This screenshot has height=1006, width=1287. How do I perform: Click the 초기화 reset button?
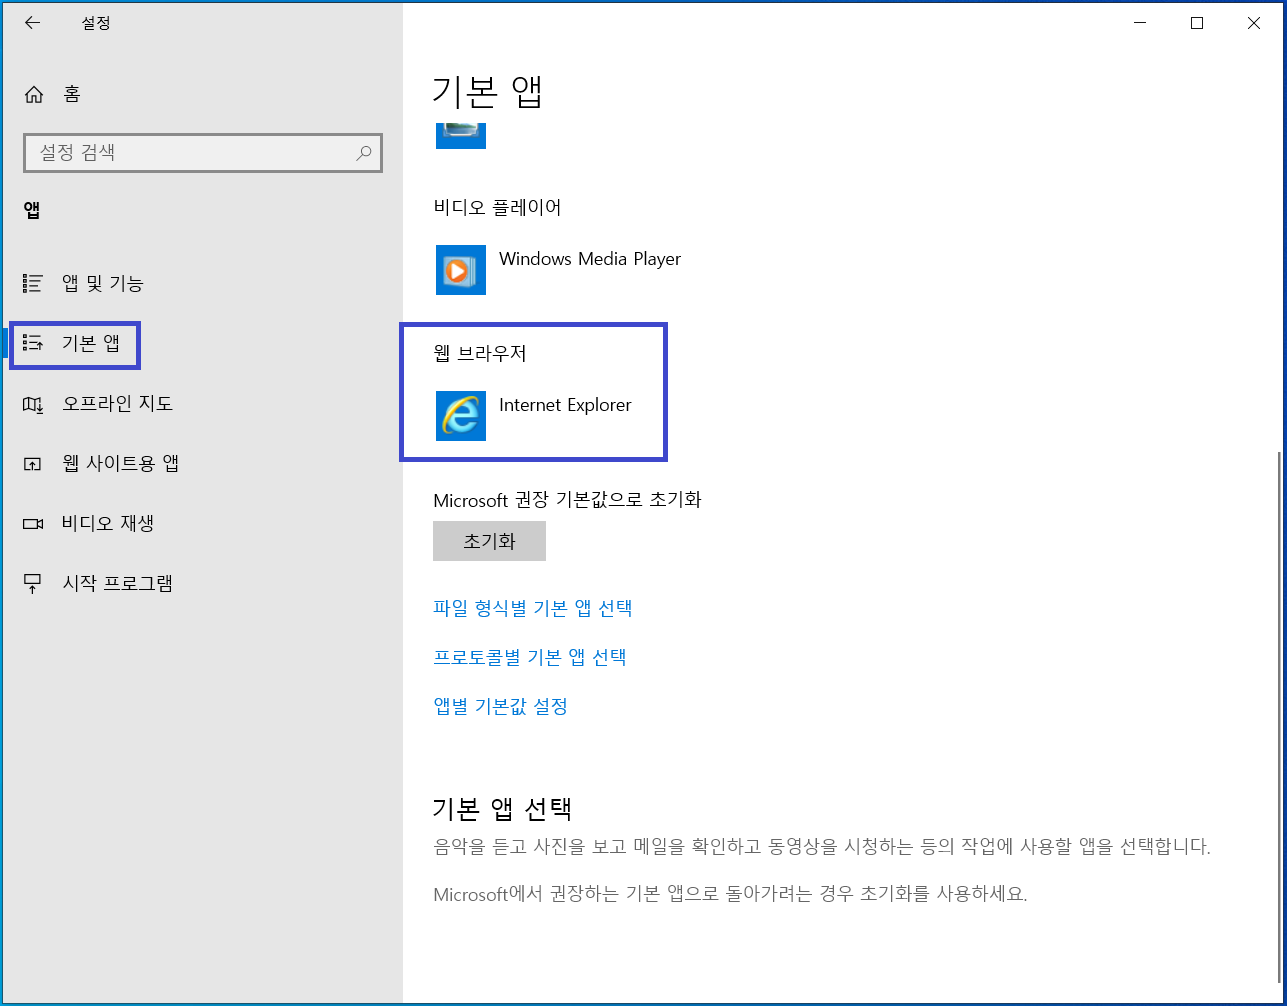(x=489, y=541)
